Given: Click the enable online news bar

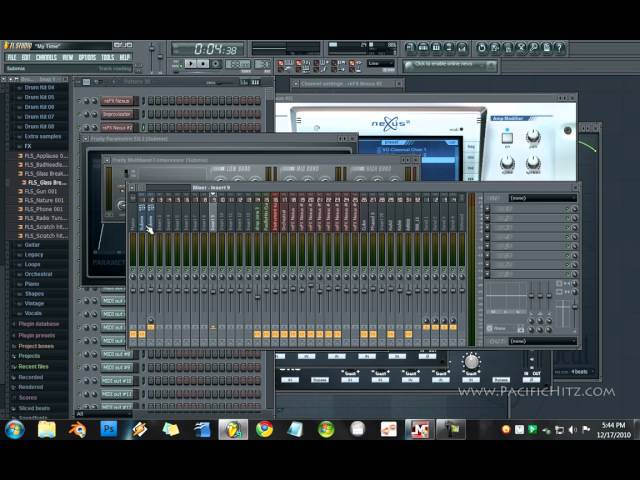Looking at the screenshot, I should [x=450, y=65].
